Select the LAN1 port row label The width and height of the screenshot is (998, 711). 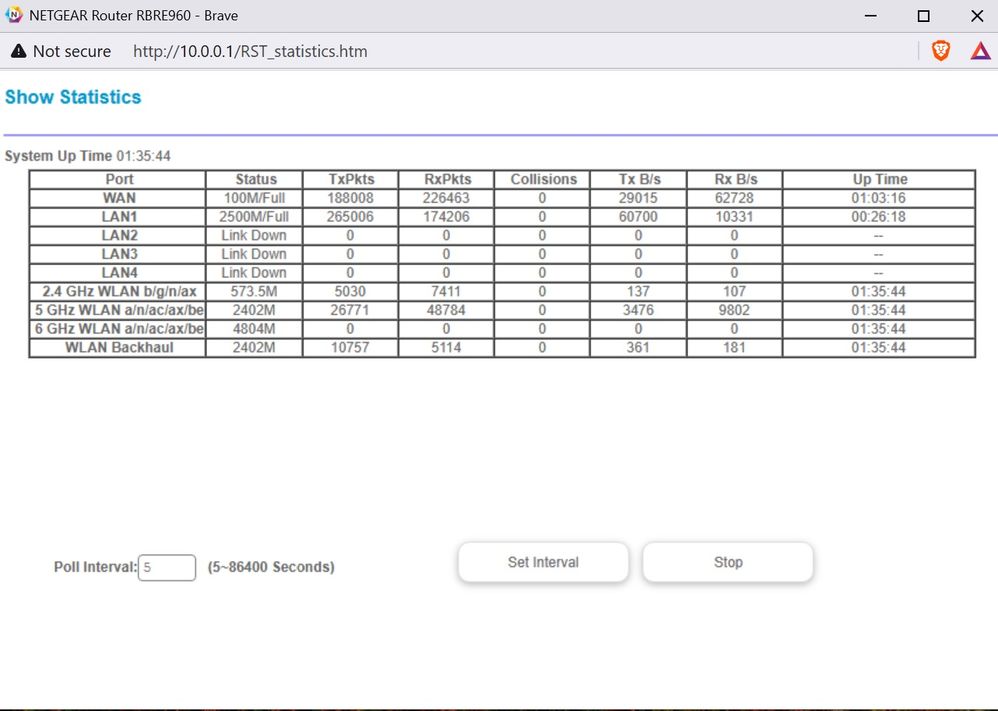tap(119, 216)
